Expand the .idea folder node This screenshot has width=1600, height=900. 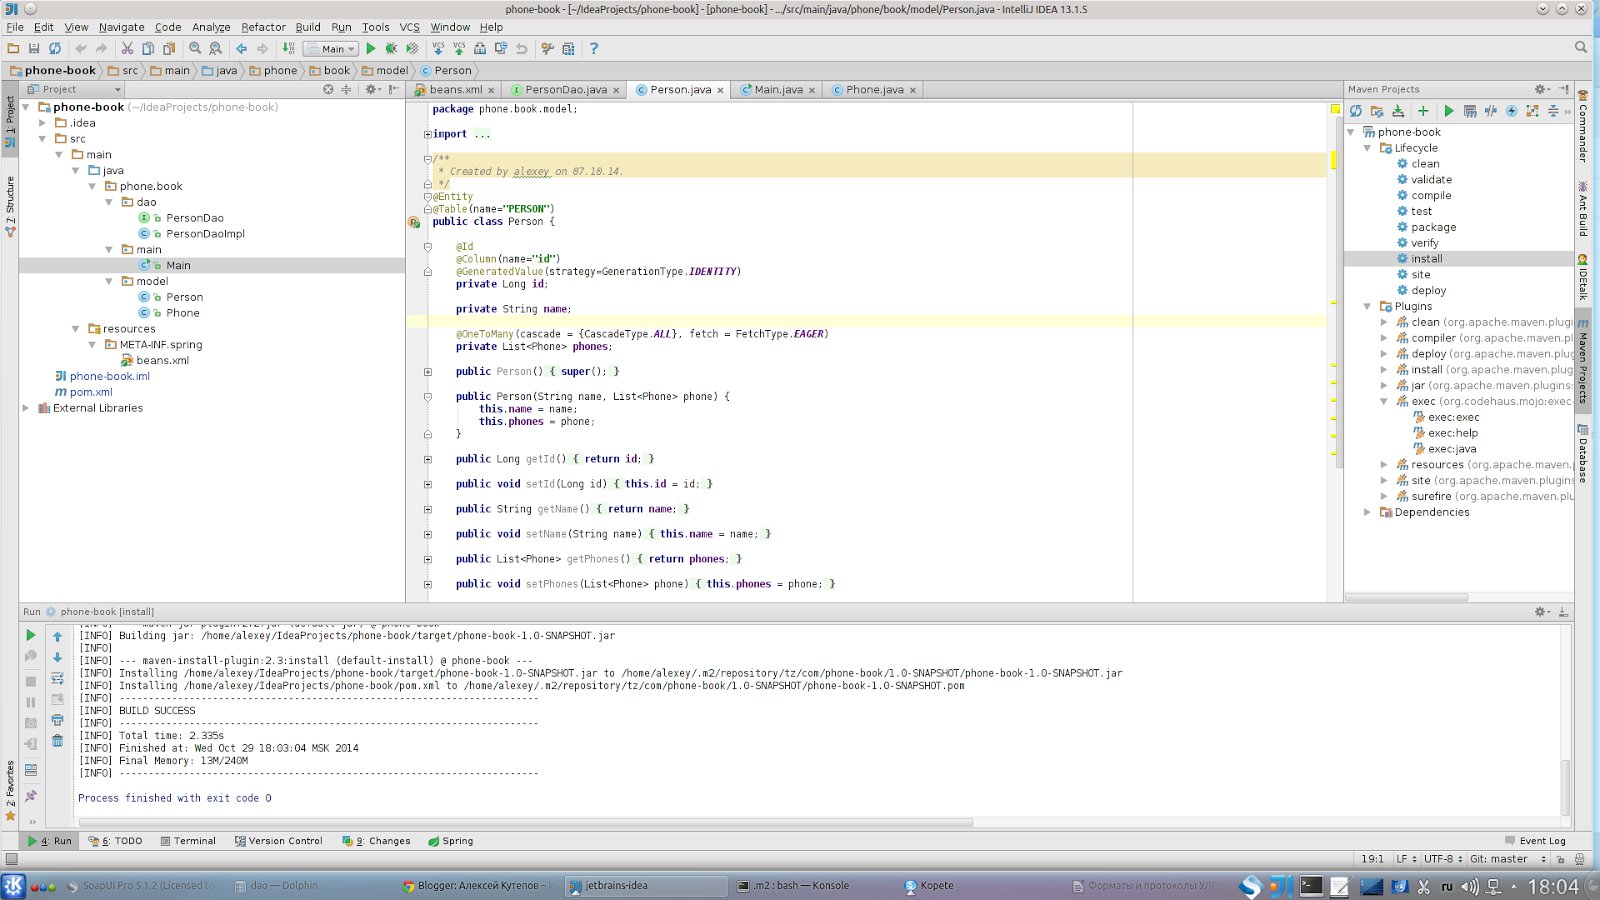[42, 123]
